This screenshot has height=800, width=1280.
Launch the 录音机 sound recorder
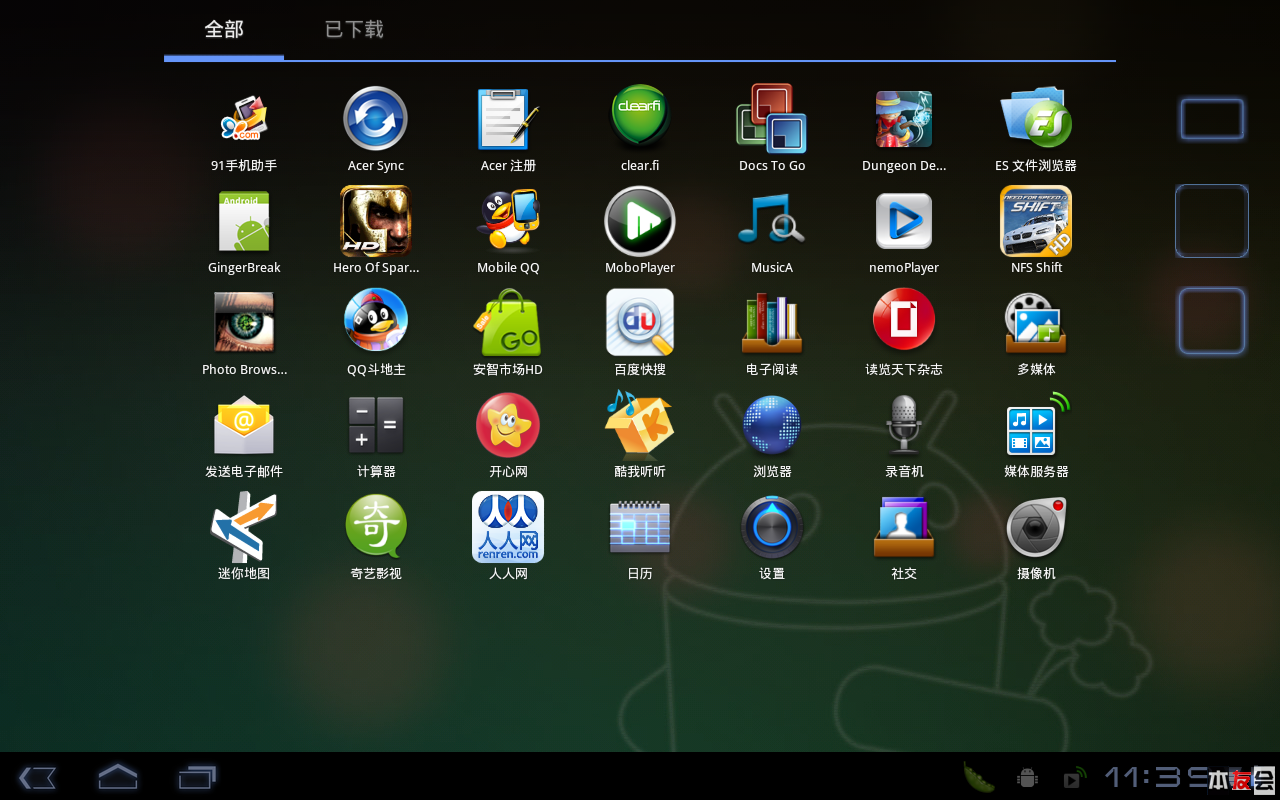tap(904, 426)
